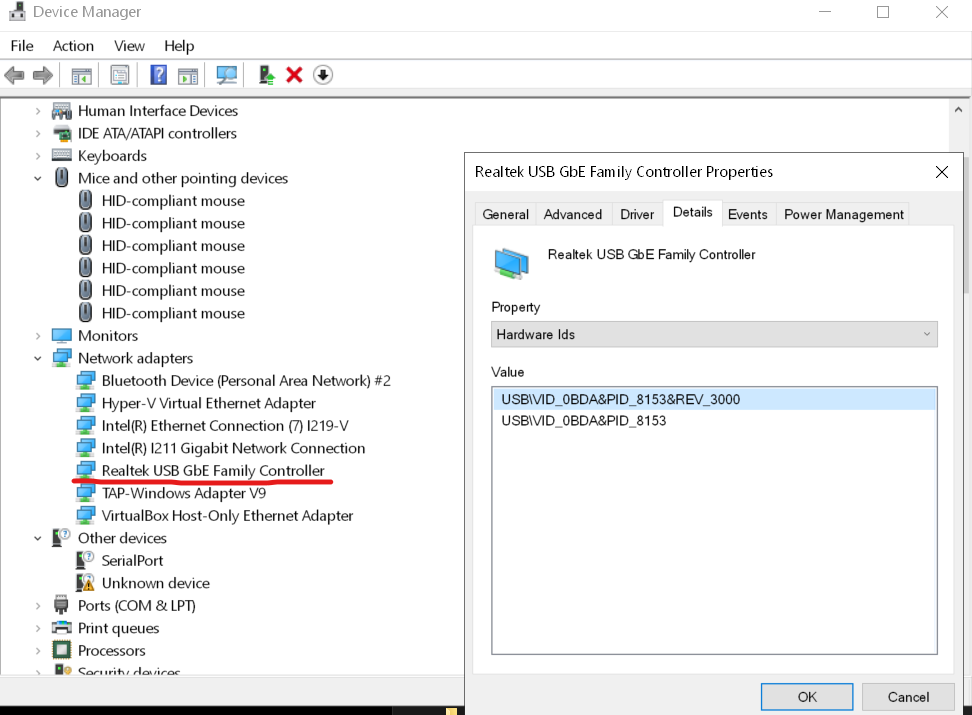Collapse Mice and other pointing devices
This screenshot has height=715, width=972.
[x=38, y=178]
